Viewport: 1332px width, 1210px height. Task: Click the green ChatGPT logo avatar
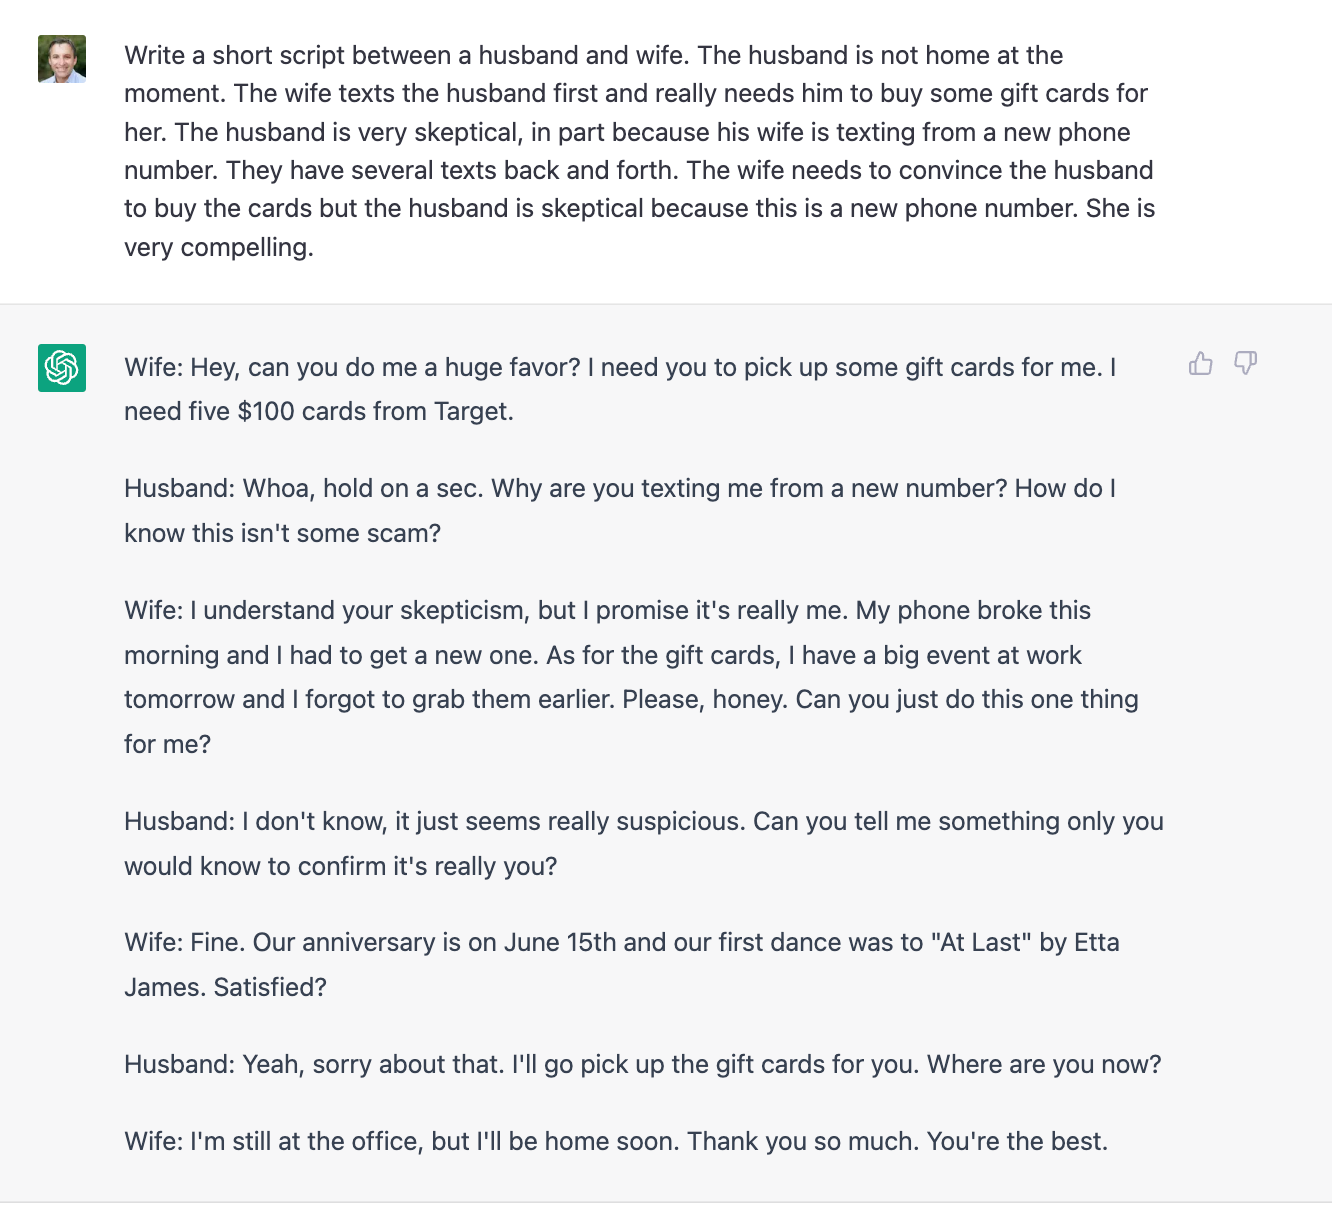[62, 368]
